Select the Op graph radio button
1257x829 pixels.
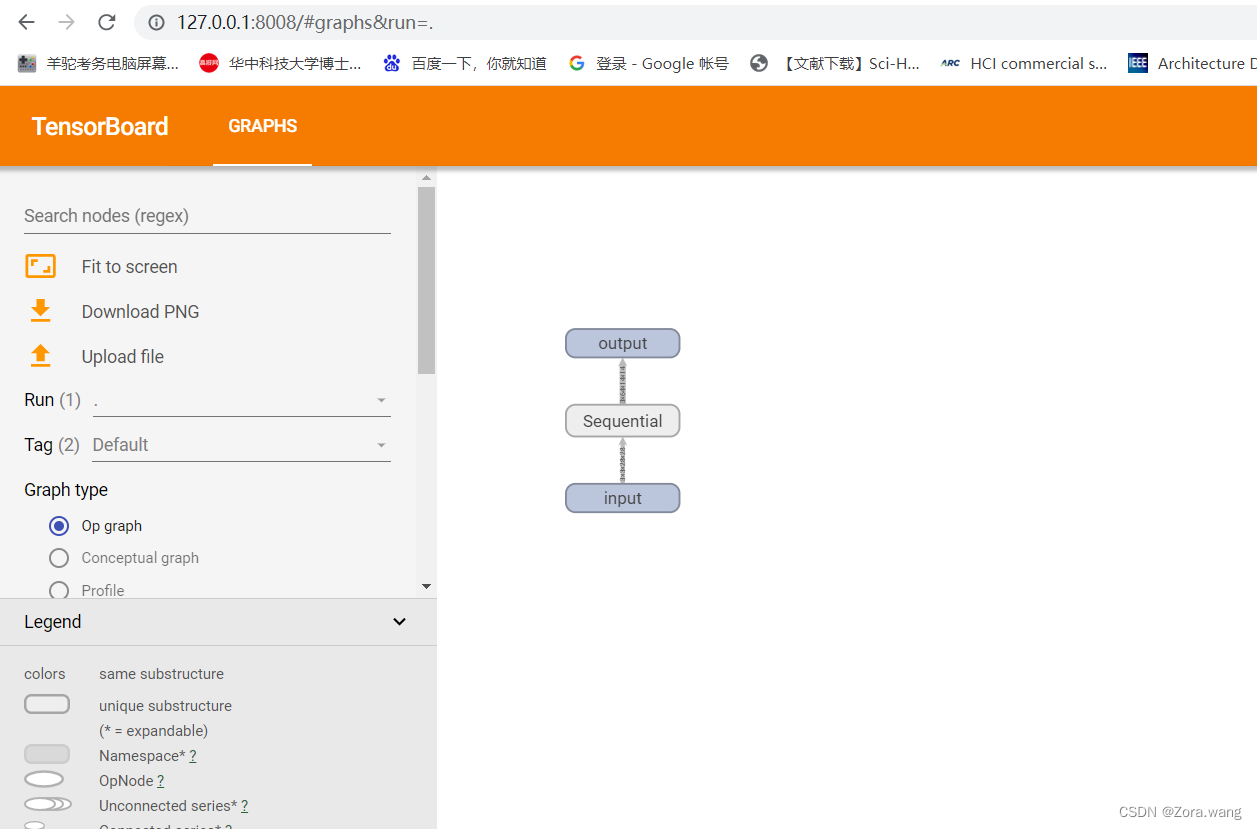(59, 525)
